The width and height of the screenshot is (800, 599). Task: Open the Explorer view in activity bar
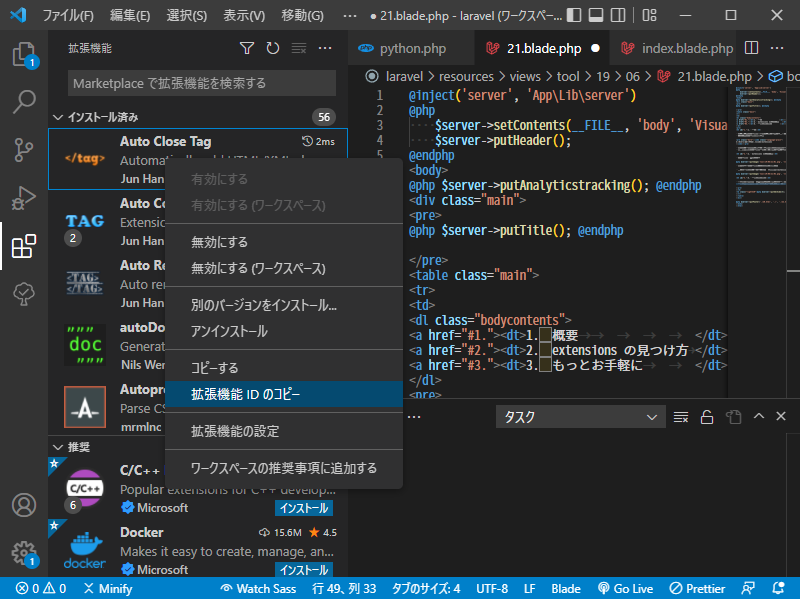tap(23, 54)
